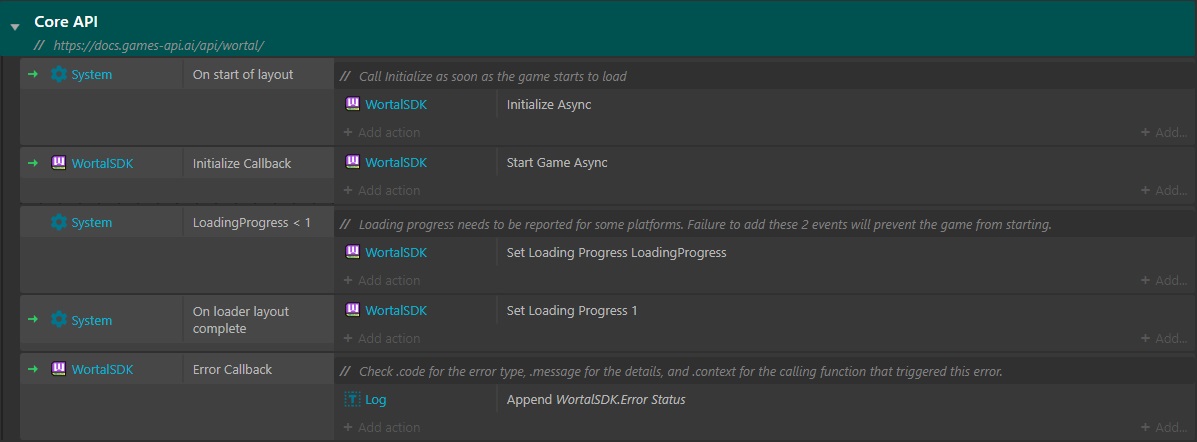Select the Set Loading Progress LoadingProgress action
The image size is (1197, 442).
pyautogui.click(x=616, y=252)
